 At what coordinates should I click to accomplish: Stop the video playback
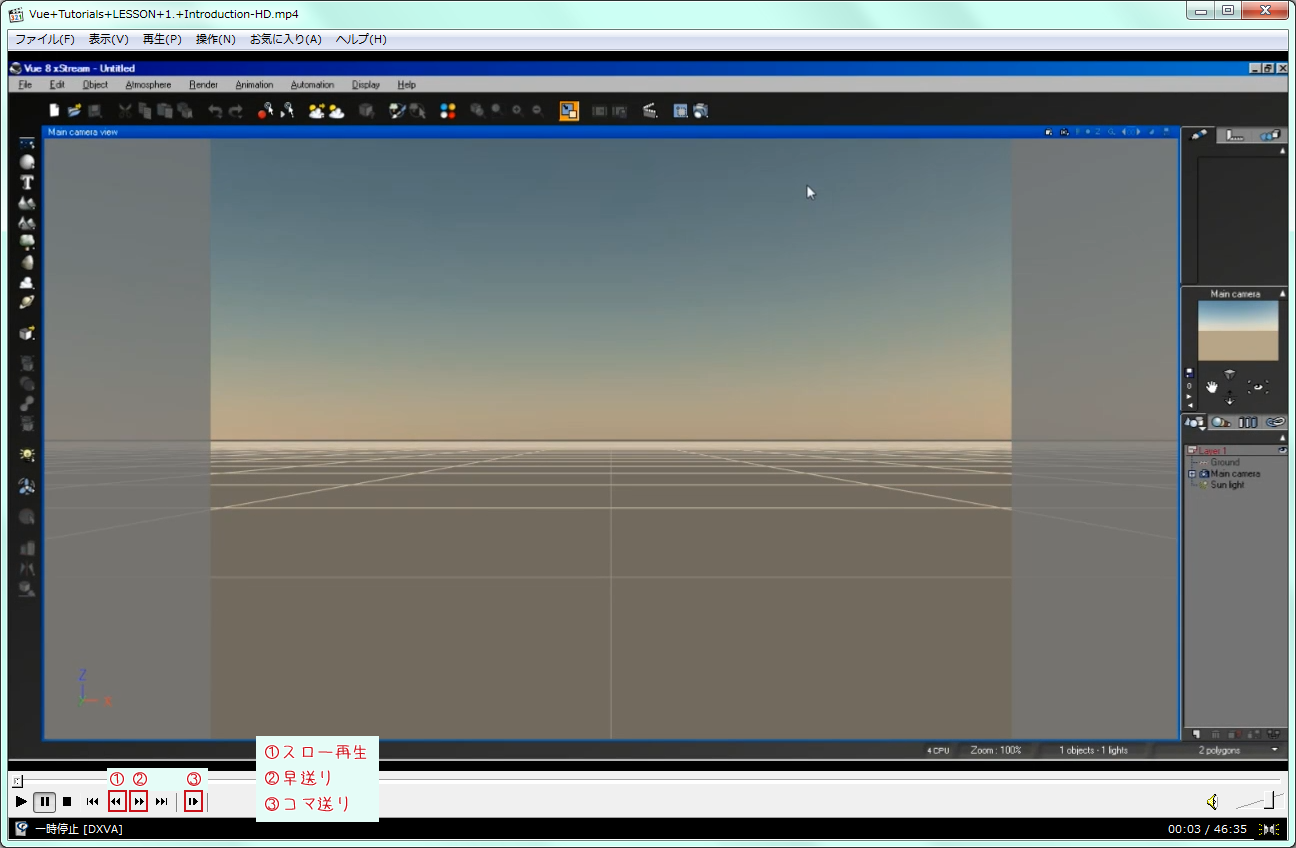point(67,801)
